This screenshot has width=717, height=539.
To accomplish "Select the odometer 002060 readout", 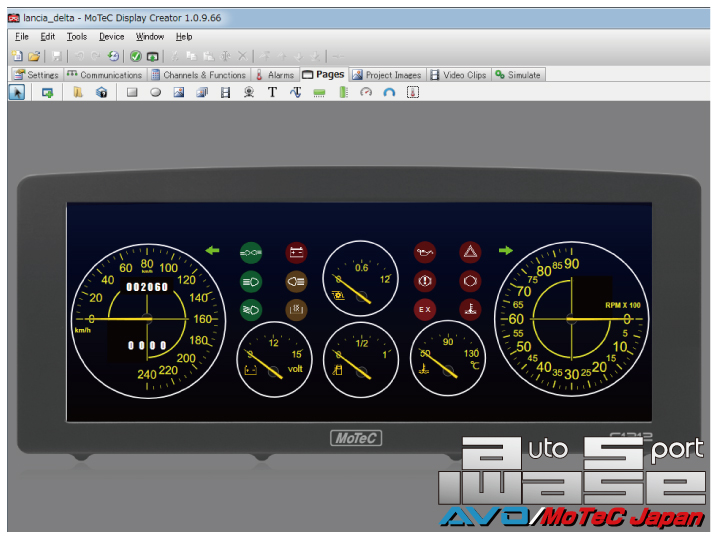I will coord(147,287).
